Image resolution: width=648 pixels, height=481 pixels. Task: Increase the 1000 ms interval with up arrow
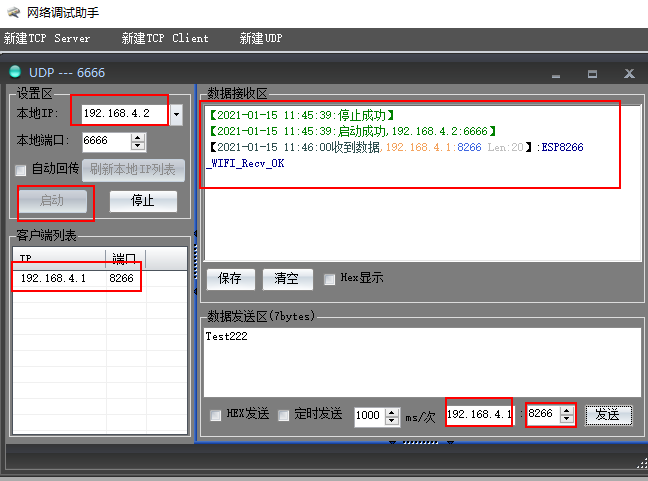392,412
